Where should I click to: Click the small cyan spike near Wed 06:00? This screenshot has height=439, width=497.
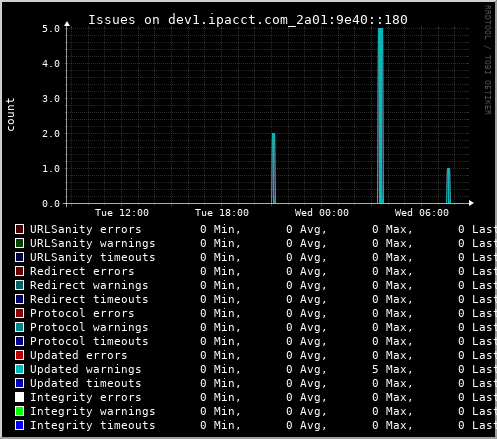(x=449, y=186)
